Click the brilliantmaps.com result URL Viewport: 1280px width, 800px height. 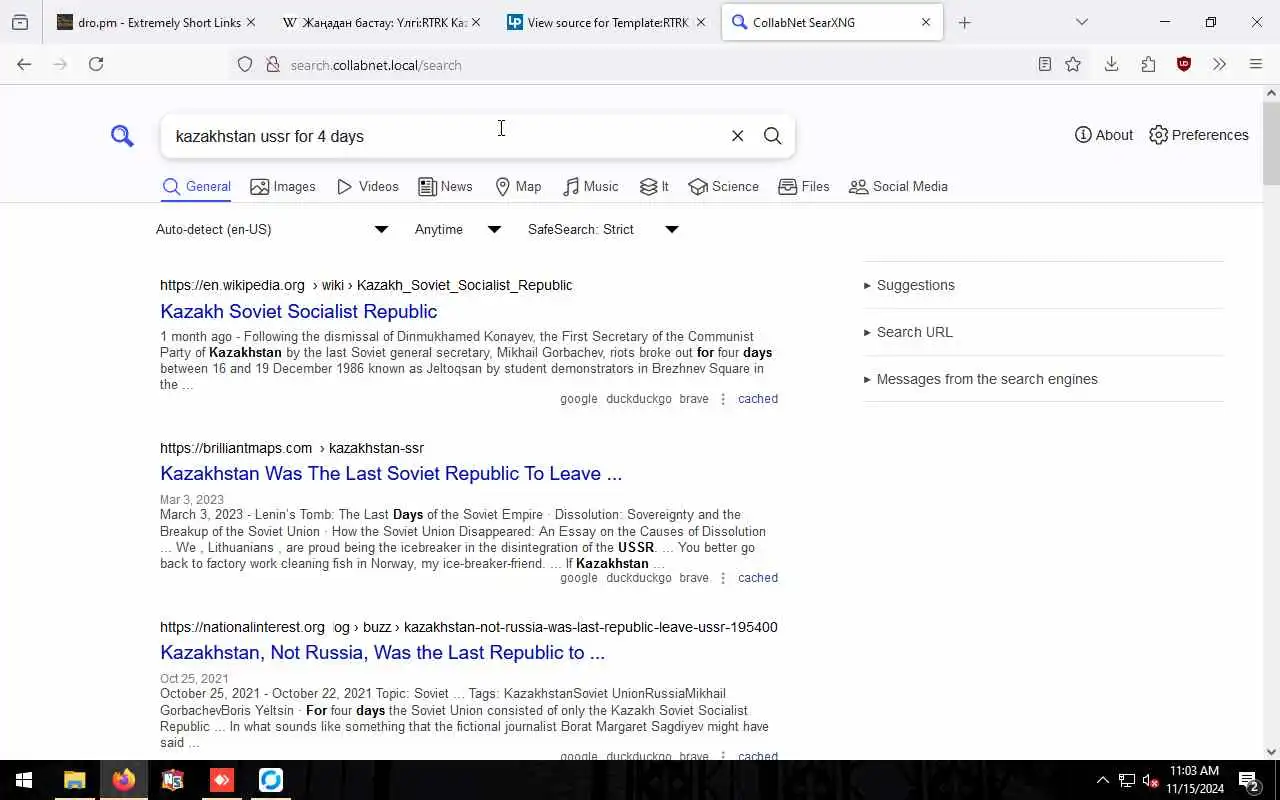[x=292, y=448]
